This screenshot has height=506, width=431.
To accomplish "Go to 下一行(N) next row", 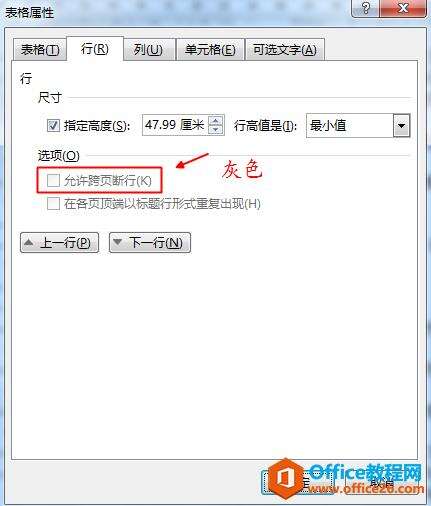I will click(x=150, y=242).
